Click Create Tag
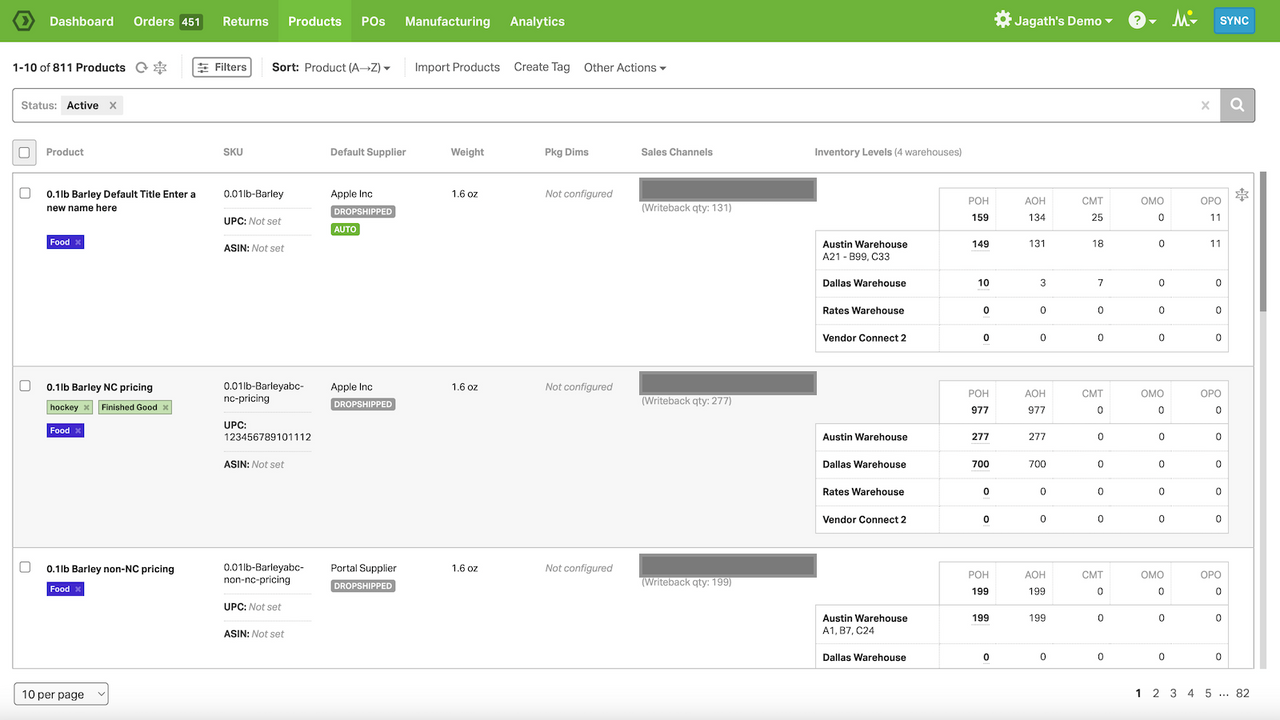Image resolution: width=1280 pixels, height=720 pixels. pyautogui.click(x=542, y=67)
